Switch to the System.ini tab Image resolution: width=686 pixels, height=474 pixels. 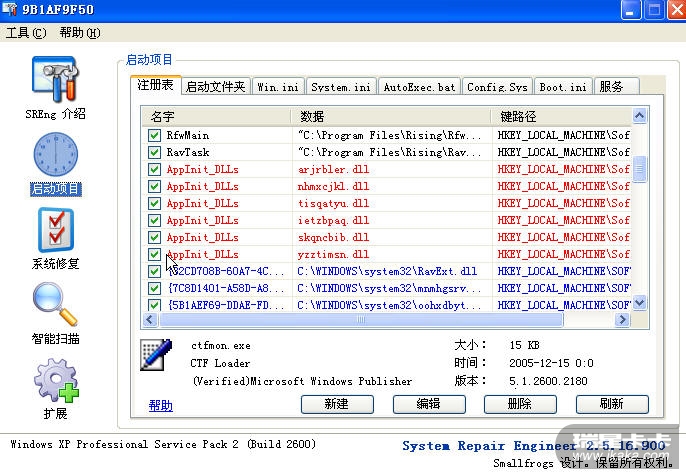coord(341,87)
